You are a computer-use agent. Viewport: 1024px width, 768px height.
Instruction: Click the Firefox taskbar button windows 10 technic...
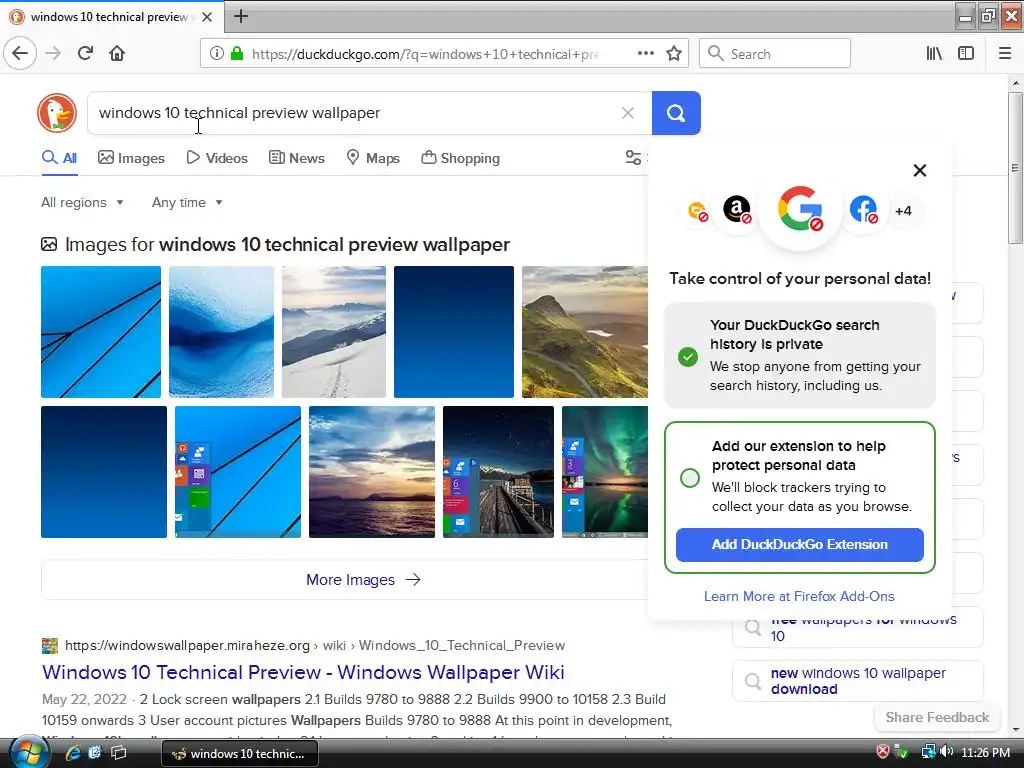pyautogui.click(x=240, y=754)
